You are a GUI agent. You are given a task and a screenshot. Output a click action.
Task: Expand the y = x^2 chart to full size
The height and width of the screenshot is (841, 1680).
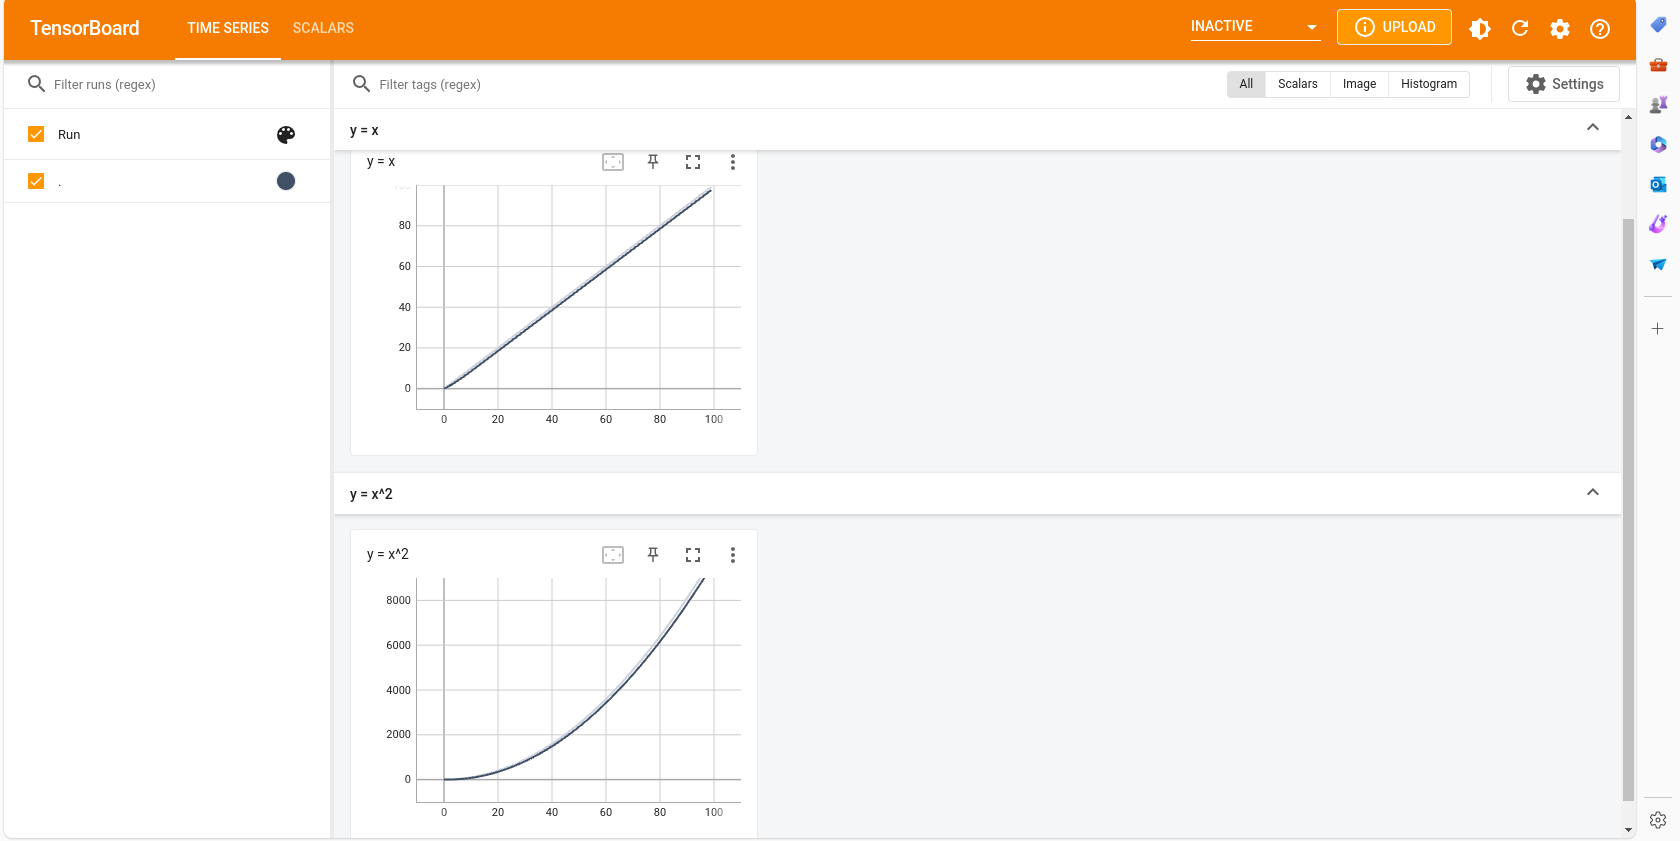tap(693, 555)
